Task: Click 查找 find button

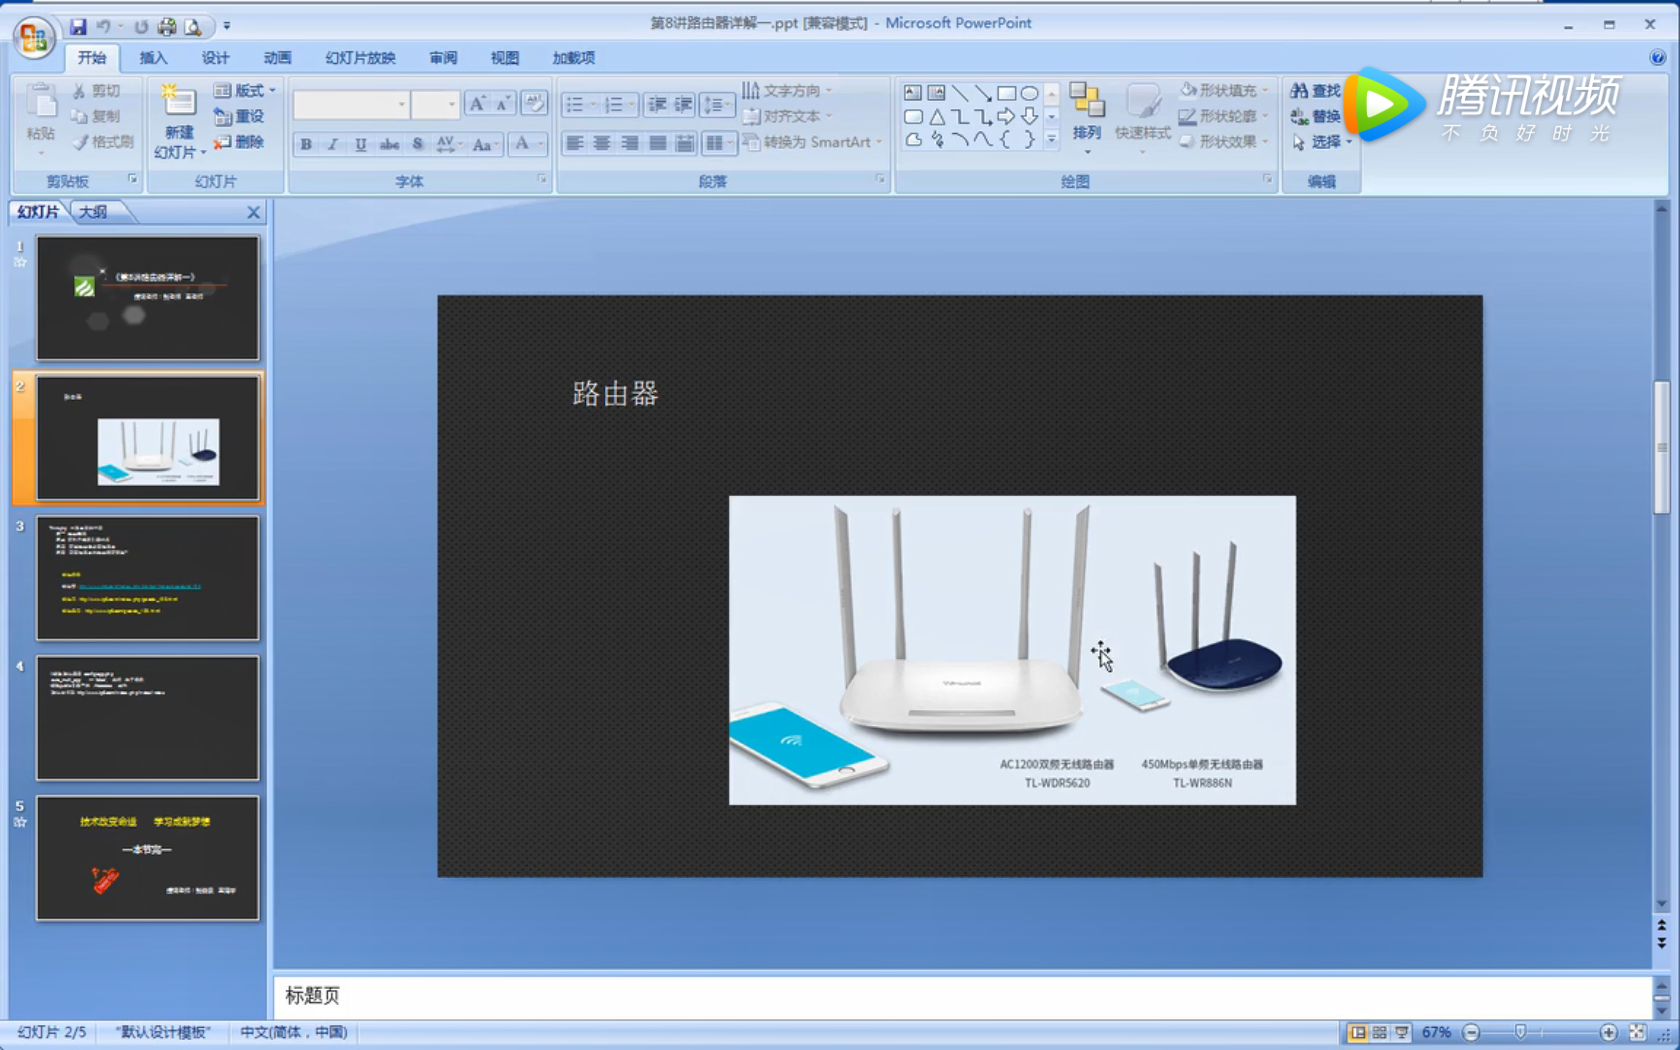Action: pos(1315,91)
